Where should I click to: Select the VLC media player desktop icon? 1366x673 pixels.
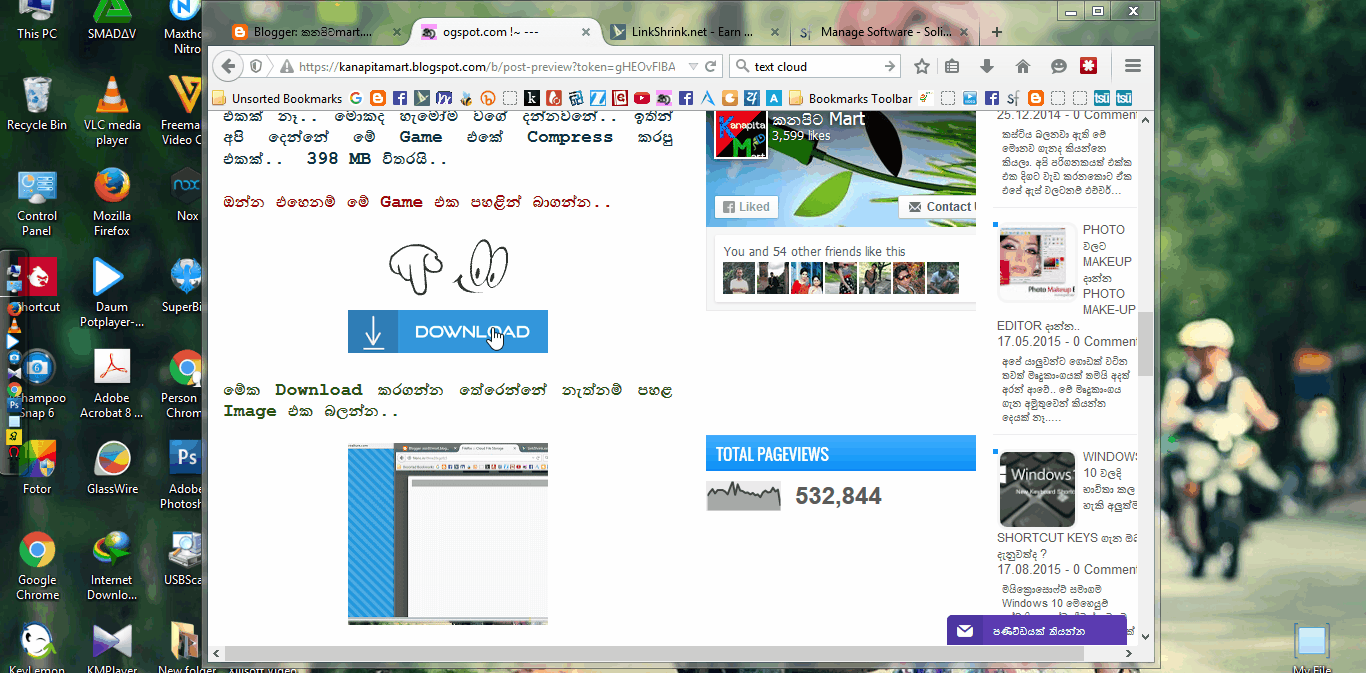click(112, 112)
